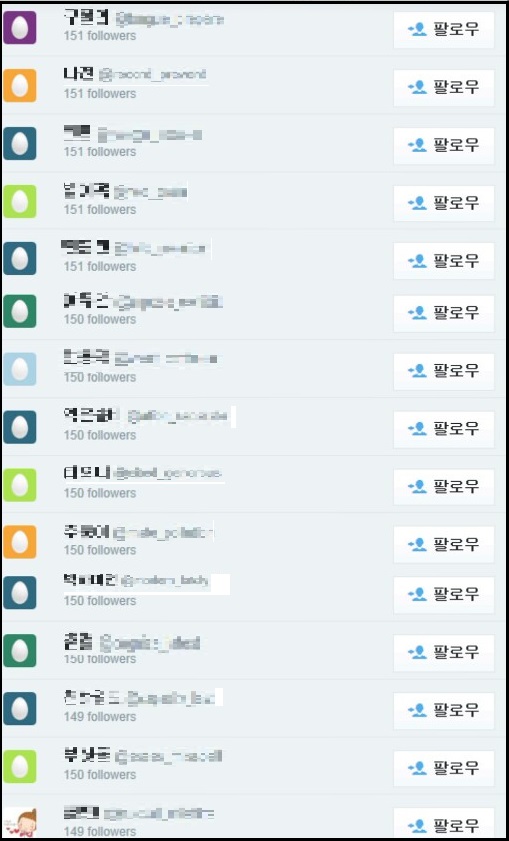Open the dark blue egg avatar with 149 followers
The width and height of the screenshot is (509, 841).
(20, 709)
